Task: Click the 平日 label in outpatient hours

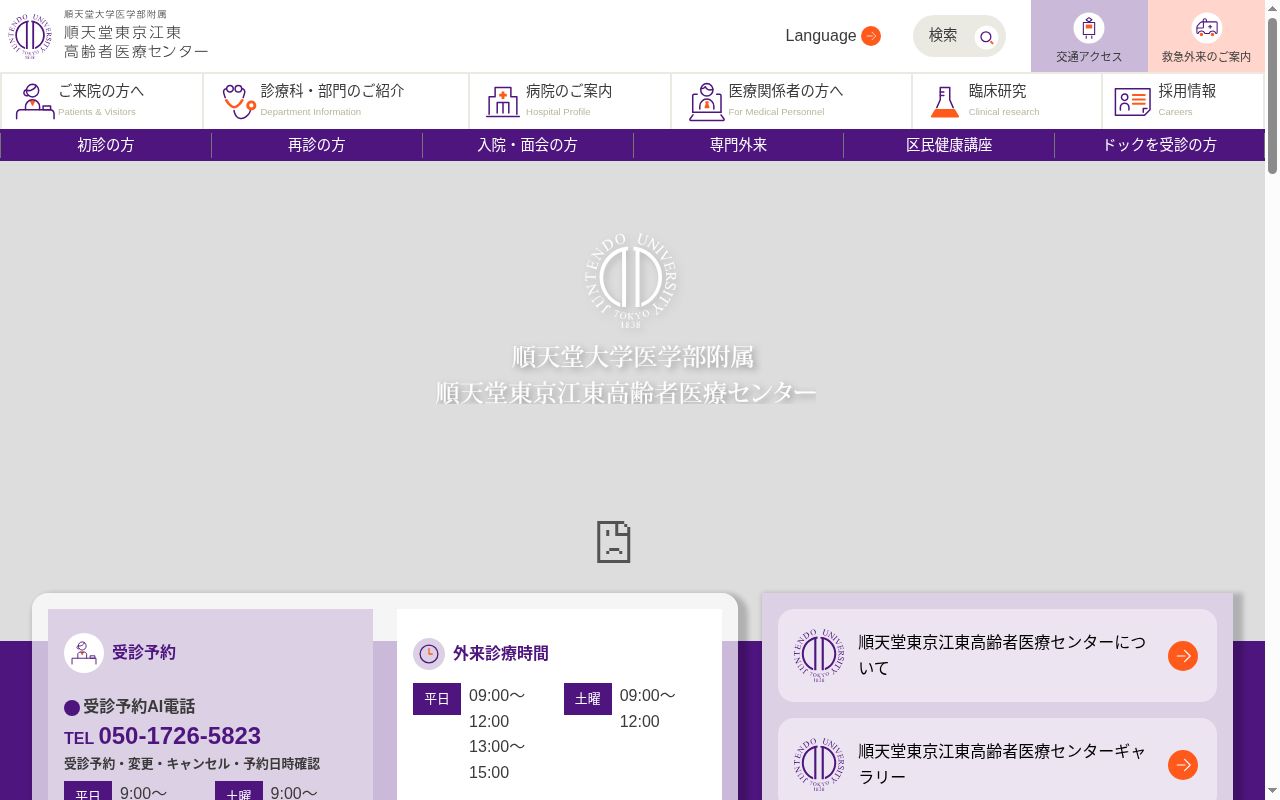Action: pyautogui.click(x=437, y=699)
